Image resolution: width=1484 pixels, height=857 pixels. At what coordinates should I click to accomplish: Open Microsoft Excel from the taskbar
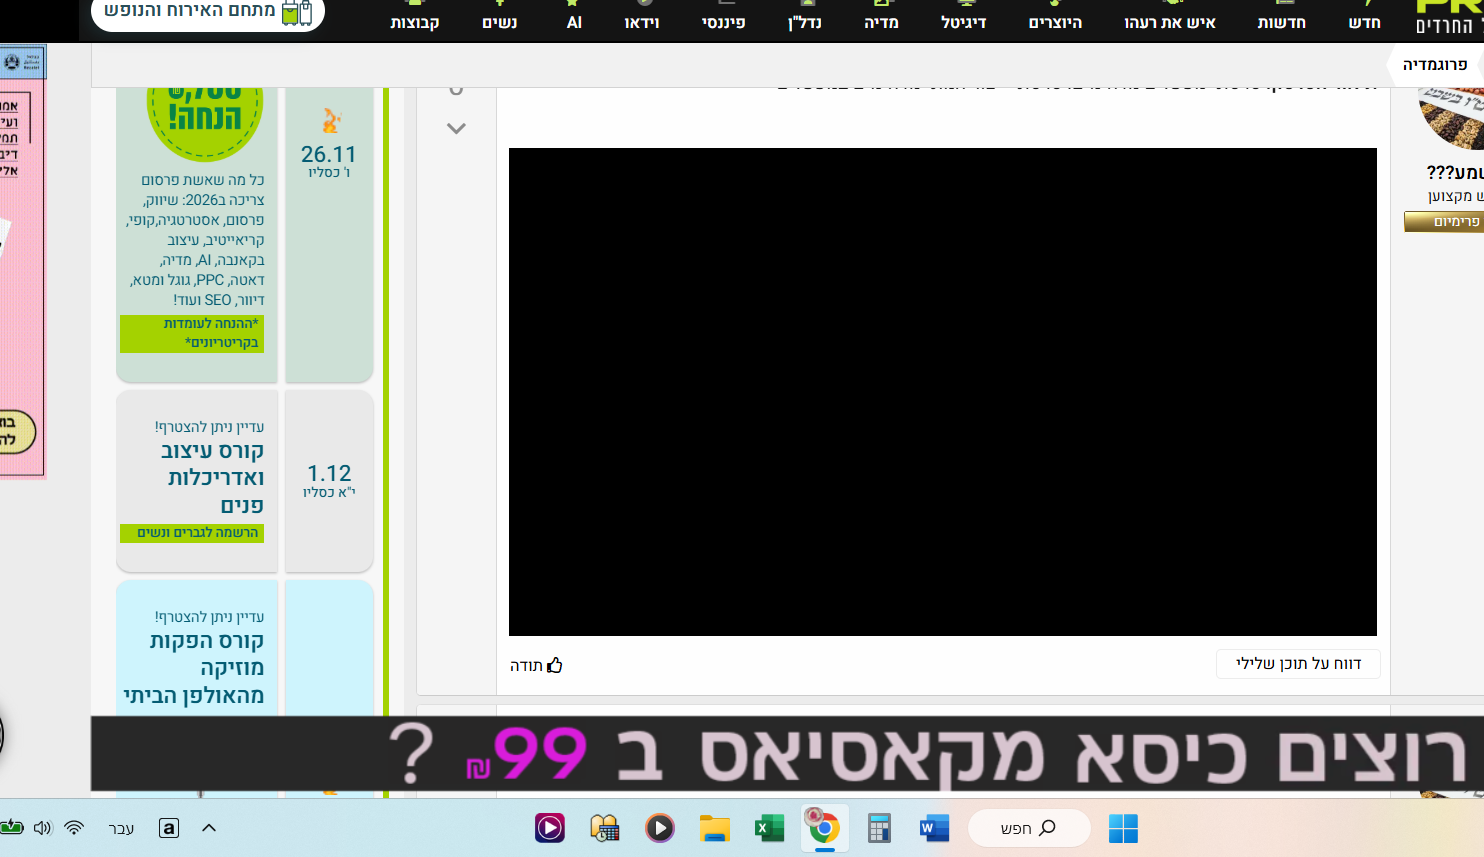(769, 828)
